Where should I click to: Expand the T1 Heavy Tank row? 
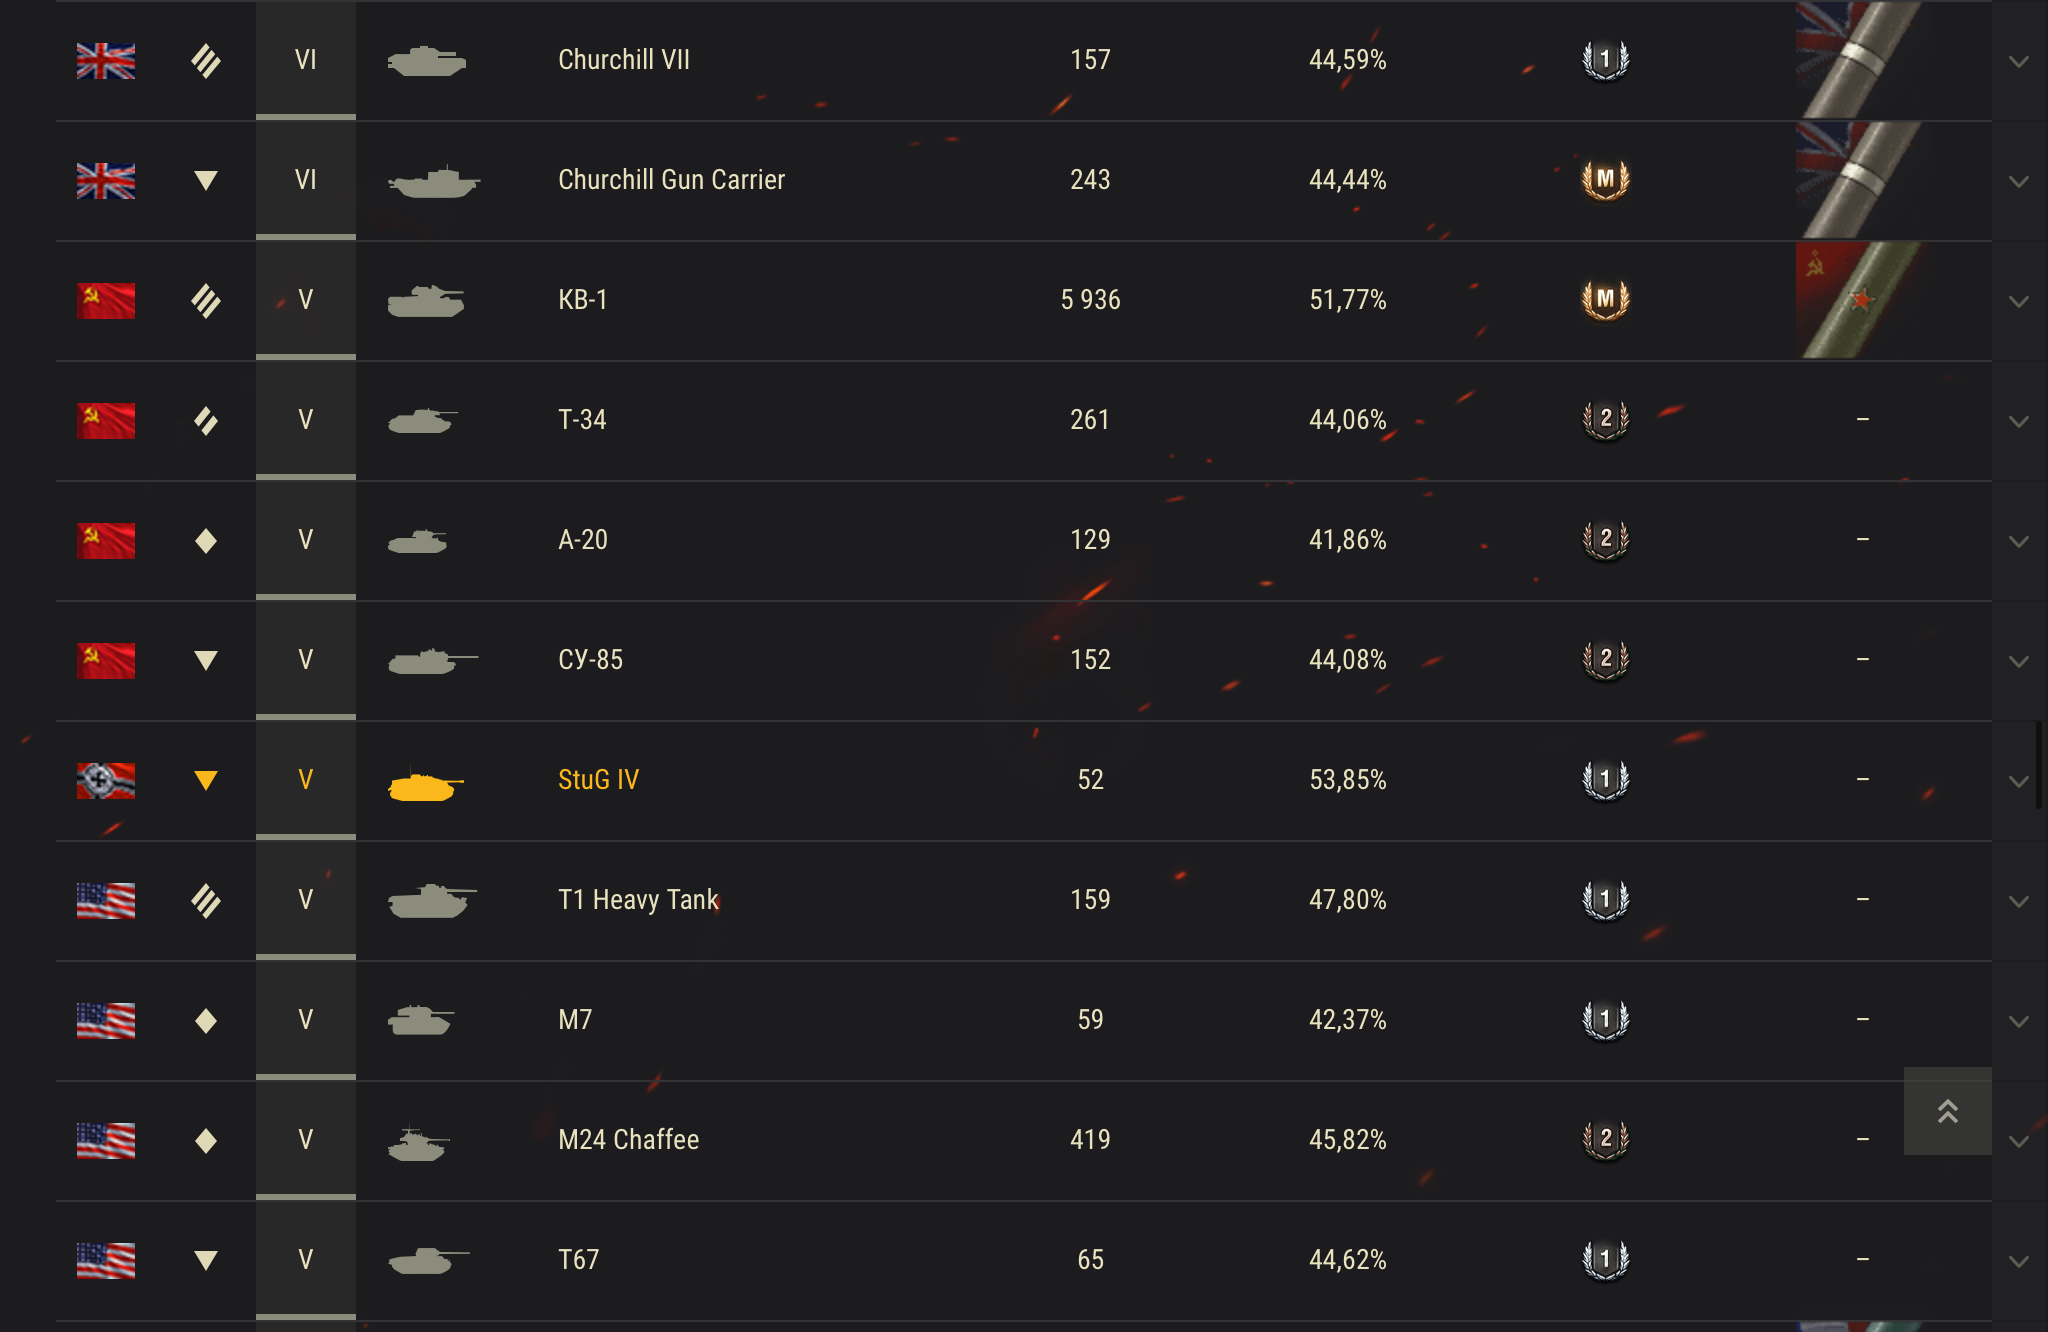point(2019,901)
